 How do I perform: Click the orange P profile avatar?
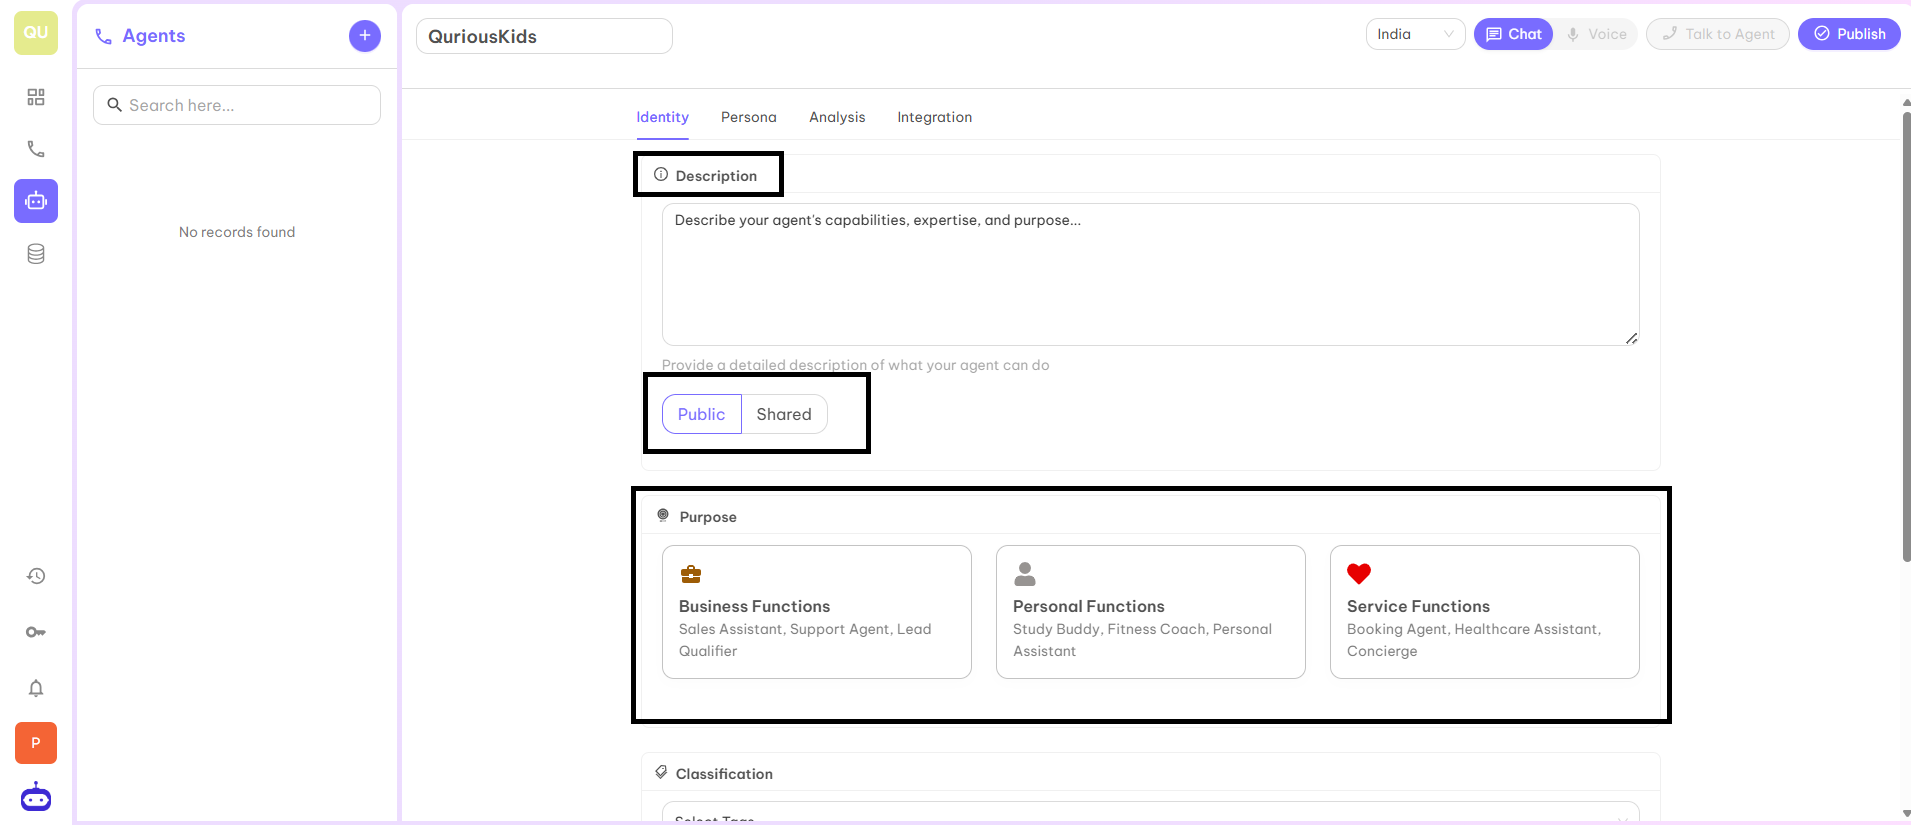[36, 743]
